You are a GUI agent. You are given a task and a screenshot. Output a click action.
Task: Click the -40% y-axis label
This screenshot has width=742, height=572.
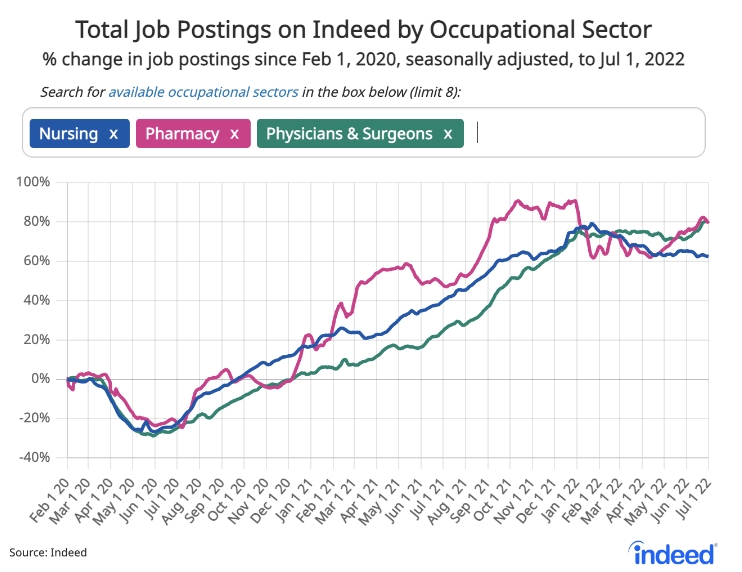(x=34, y=457)
